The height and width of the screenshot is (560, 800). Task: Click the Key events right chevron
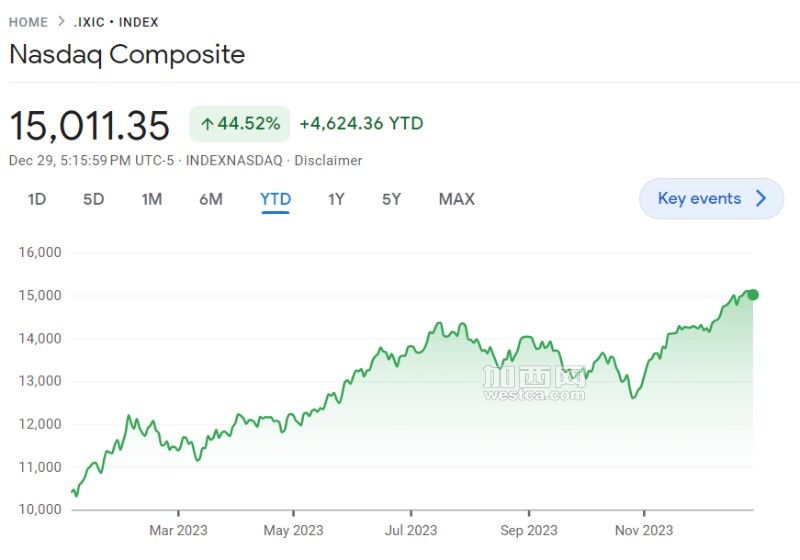[761, 198]
